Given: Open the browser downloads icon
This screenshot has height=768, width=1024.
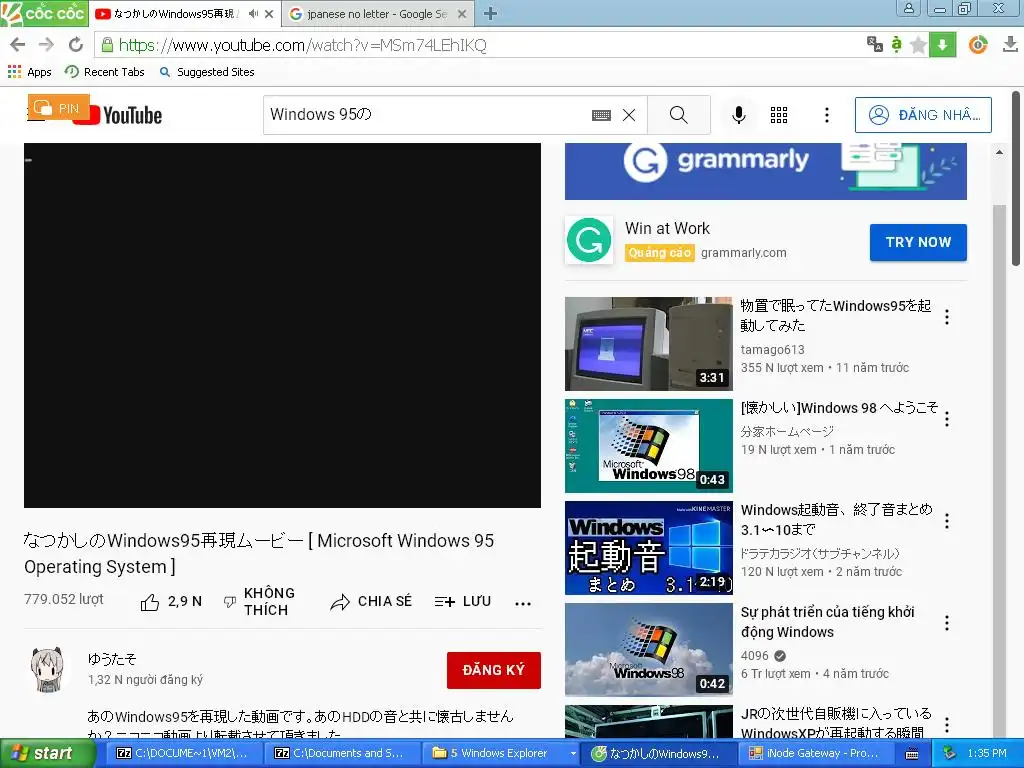Looking at the screenshot, I should 1010,44.
